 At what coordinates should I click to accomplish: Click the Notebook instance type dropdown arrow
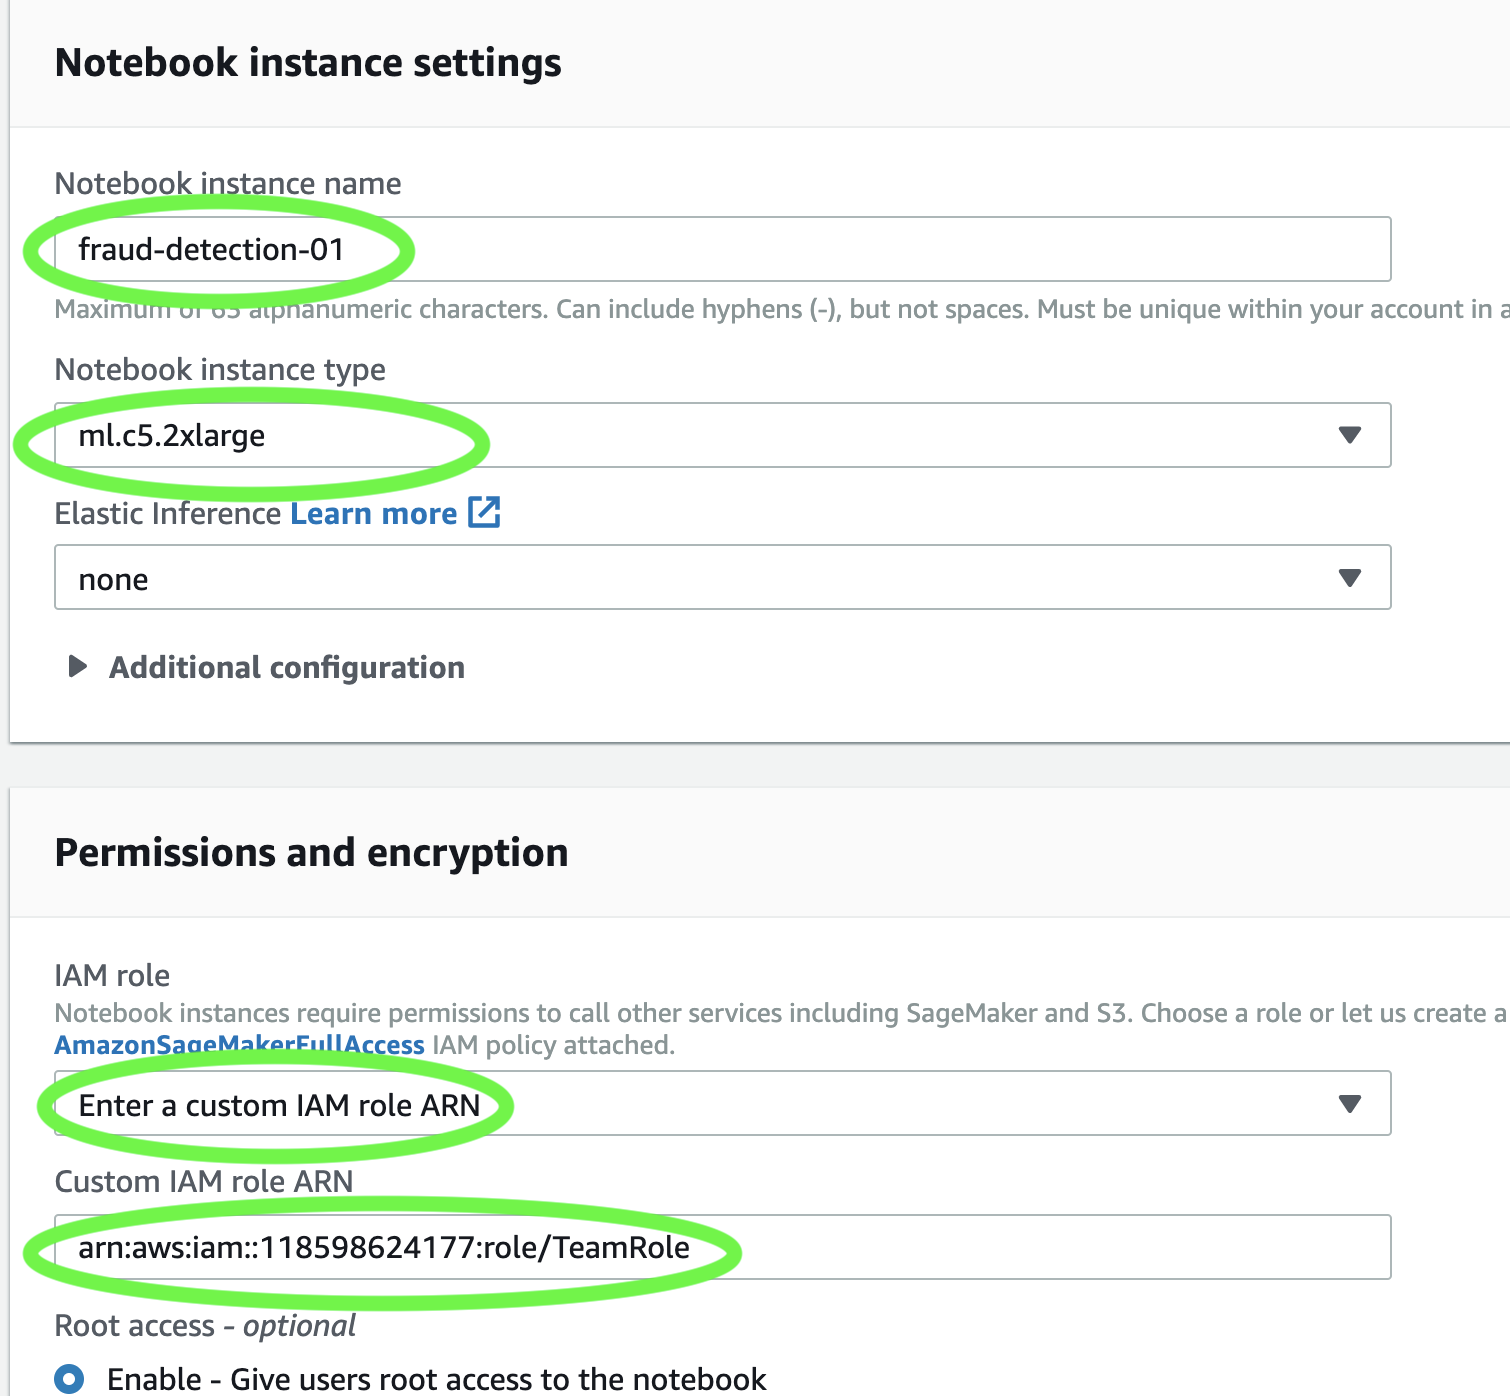[1350, 435]
